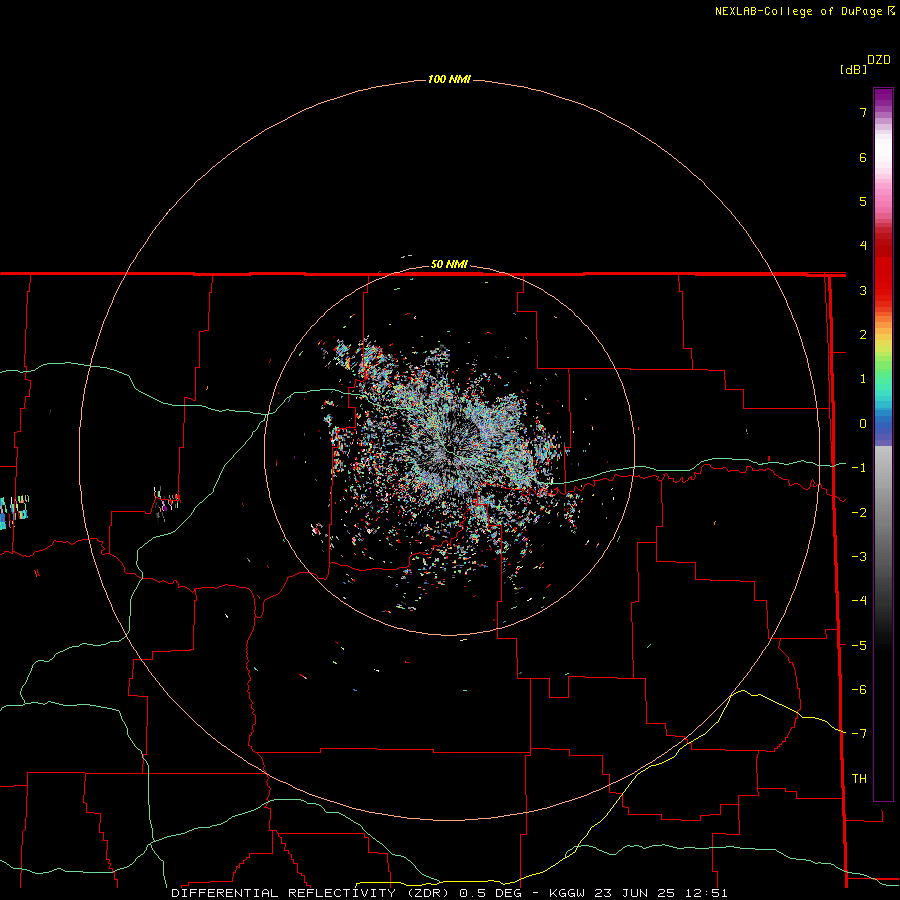The image size is (900, 900).
Task: Select "DIFFERENTIAL REFLECTIVITY" in the bottom caption
Action: click(284, 893)
